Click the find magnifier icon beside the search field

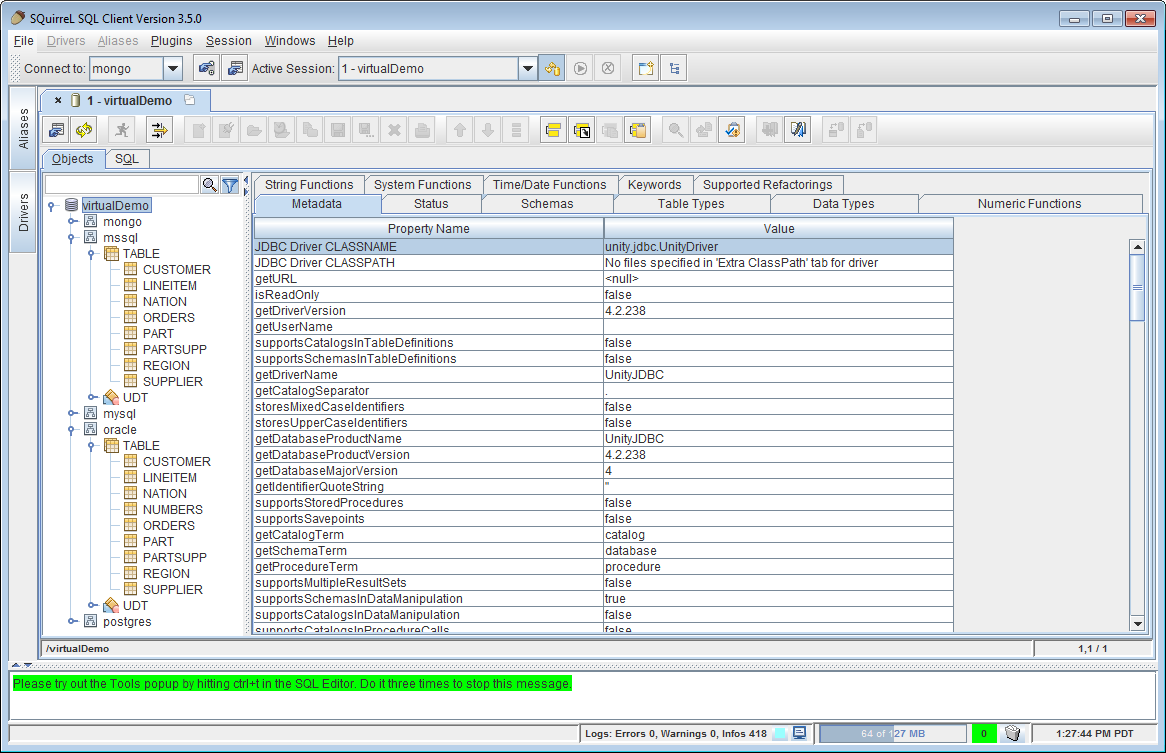coord(209,185)
